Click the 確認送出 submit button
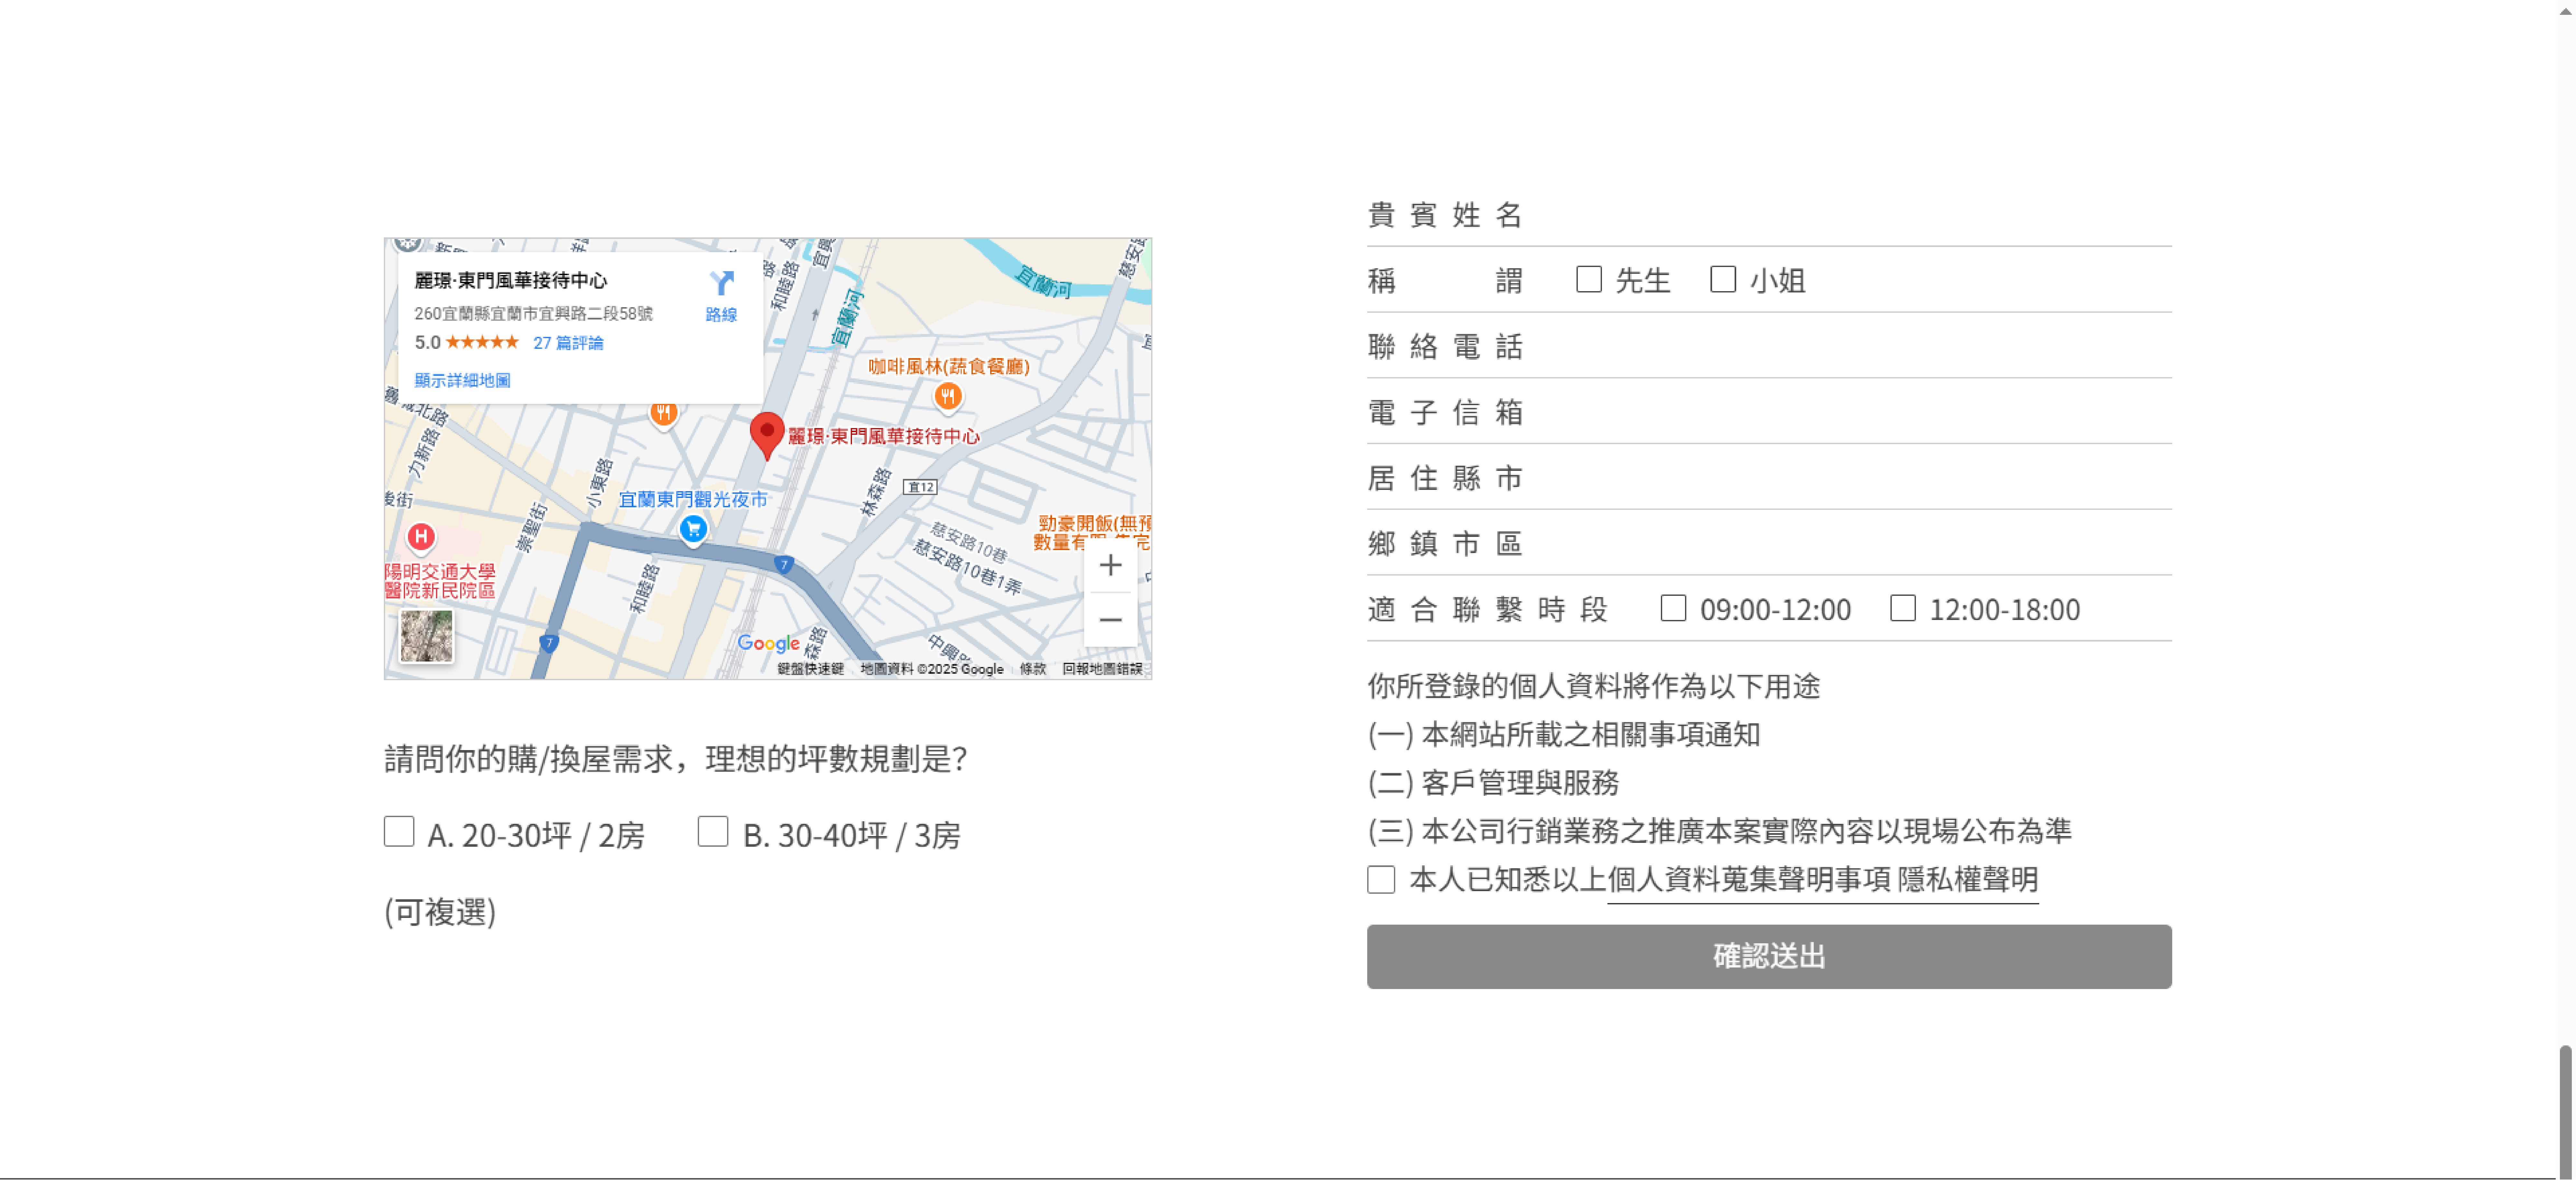The height and width of the screenshot is (1181, 2576). [1769, 957]
